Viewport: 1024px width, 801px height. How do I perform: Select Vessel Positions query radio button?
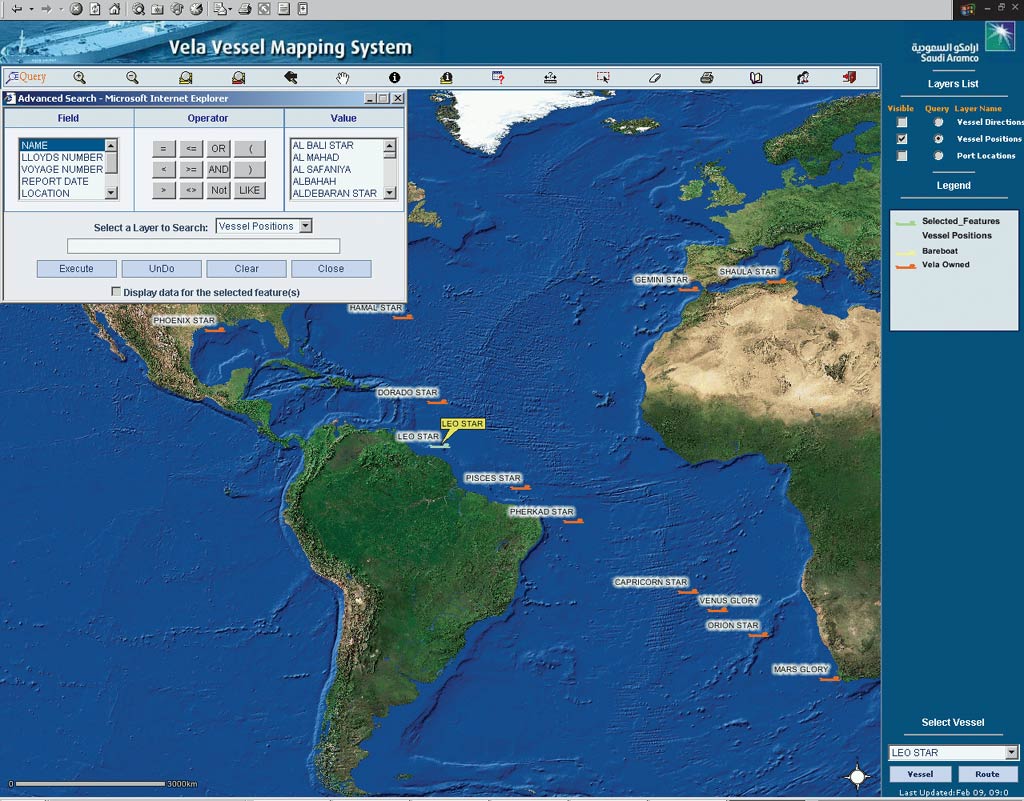(x=938, y=139)
